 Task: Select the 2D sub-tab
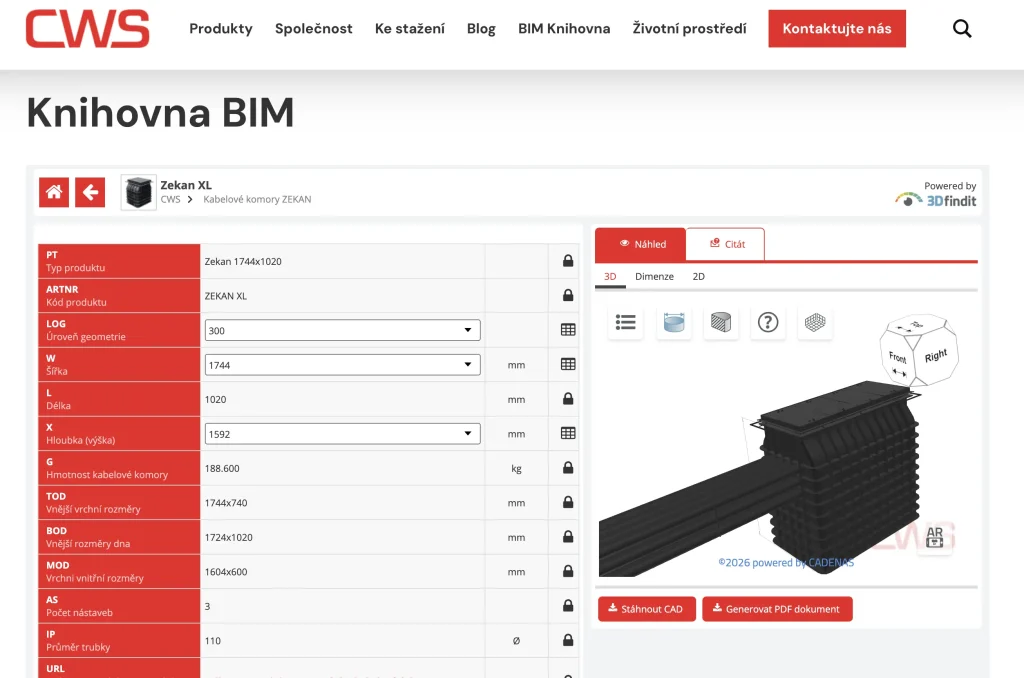[699, 277]
